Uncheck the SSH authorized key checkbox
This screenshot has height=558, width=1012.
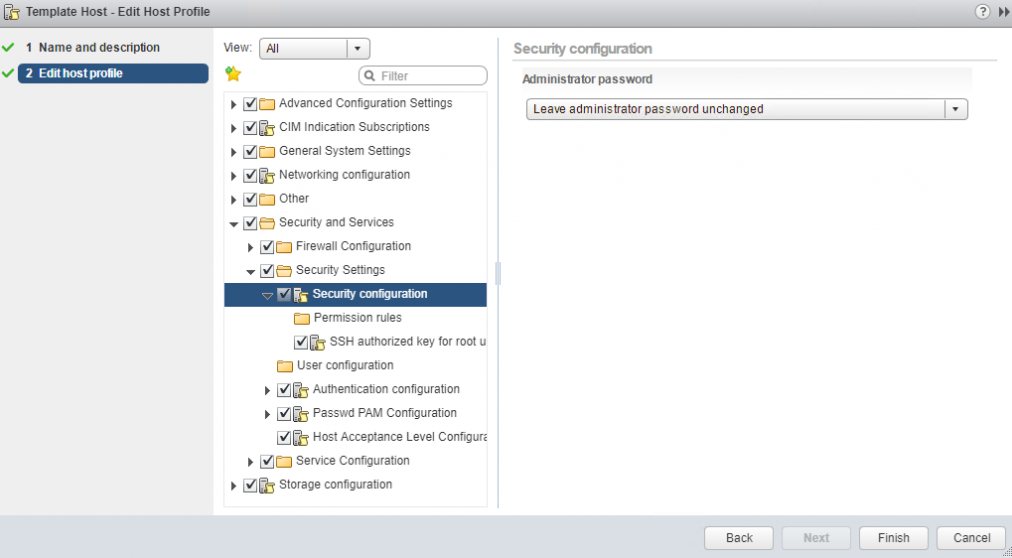point(301,342)
